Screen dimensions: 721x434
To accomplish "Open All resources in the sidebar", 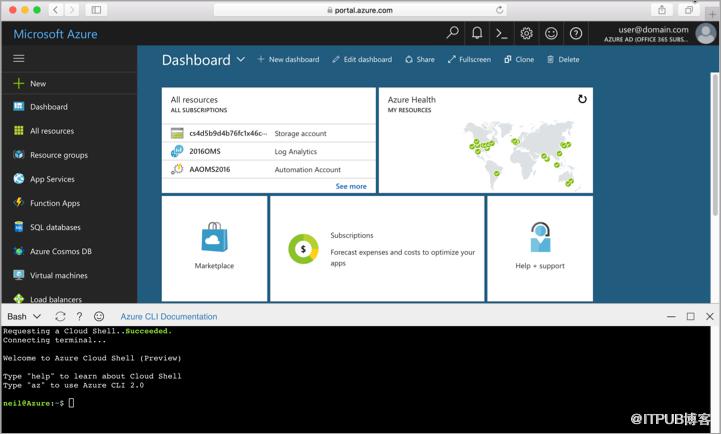I will (69, 131).
